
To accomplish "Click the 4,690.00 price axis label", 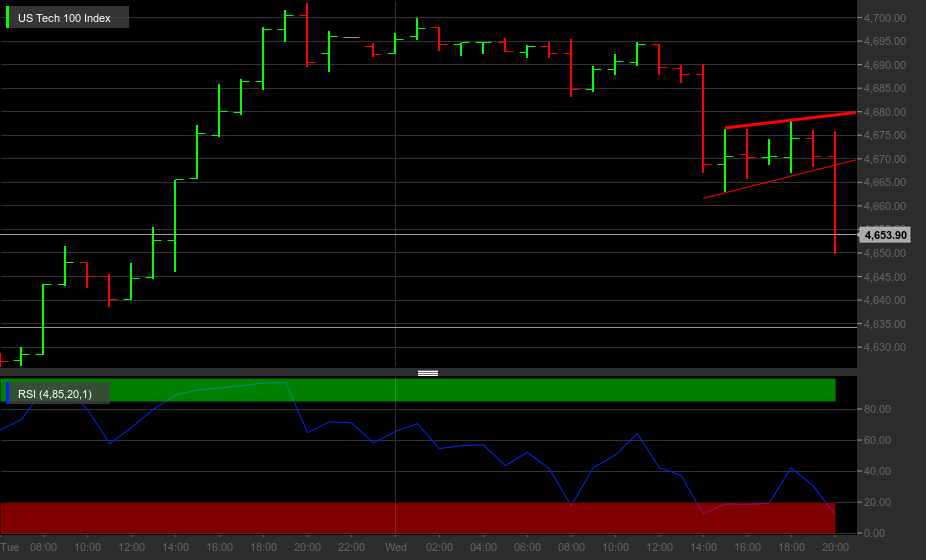I will pyautogui.click(x=884, y=65).
